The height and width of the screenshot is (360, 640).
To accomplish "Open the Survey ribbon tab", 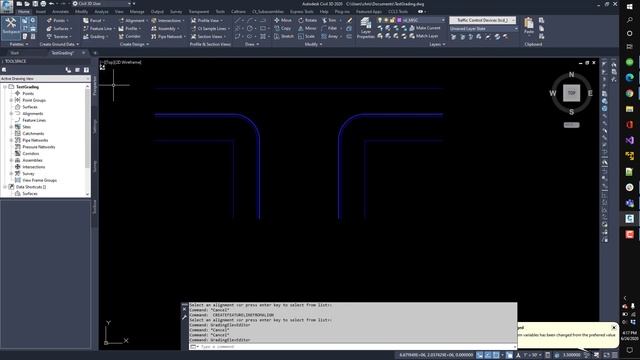I will pos(176,12).
